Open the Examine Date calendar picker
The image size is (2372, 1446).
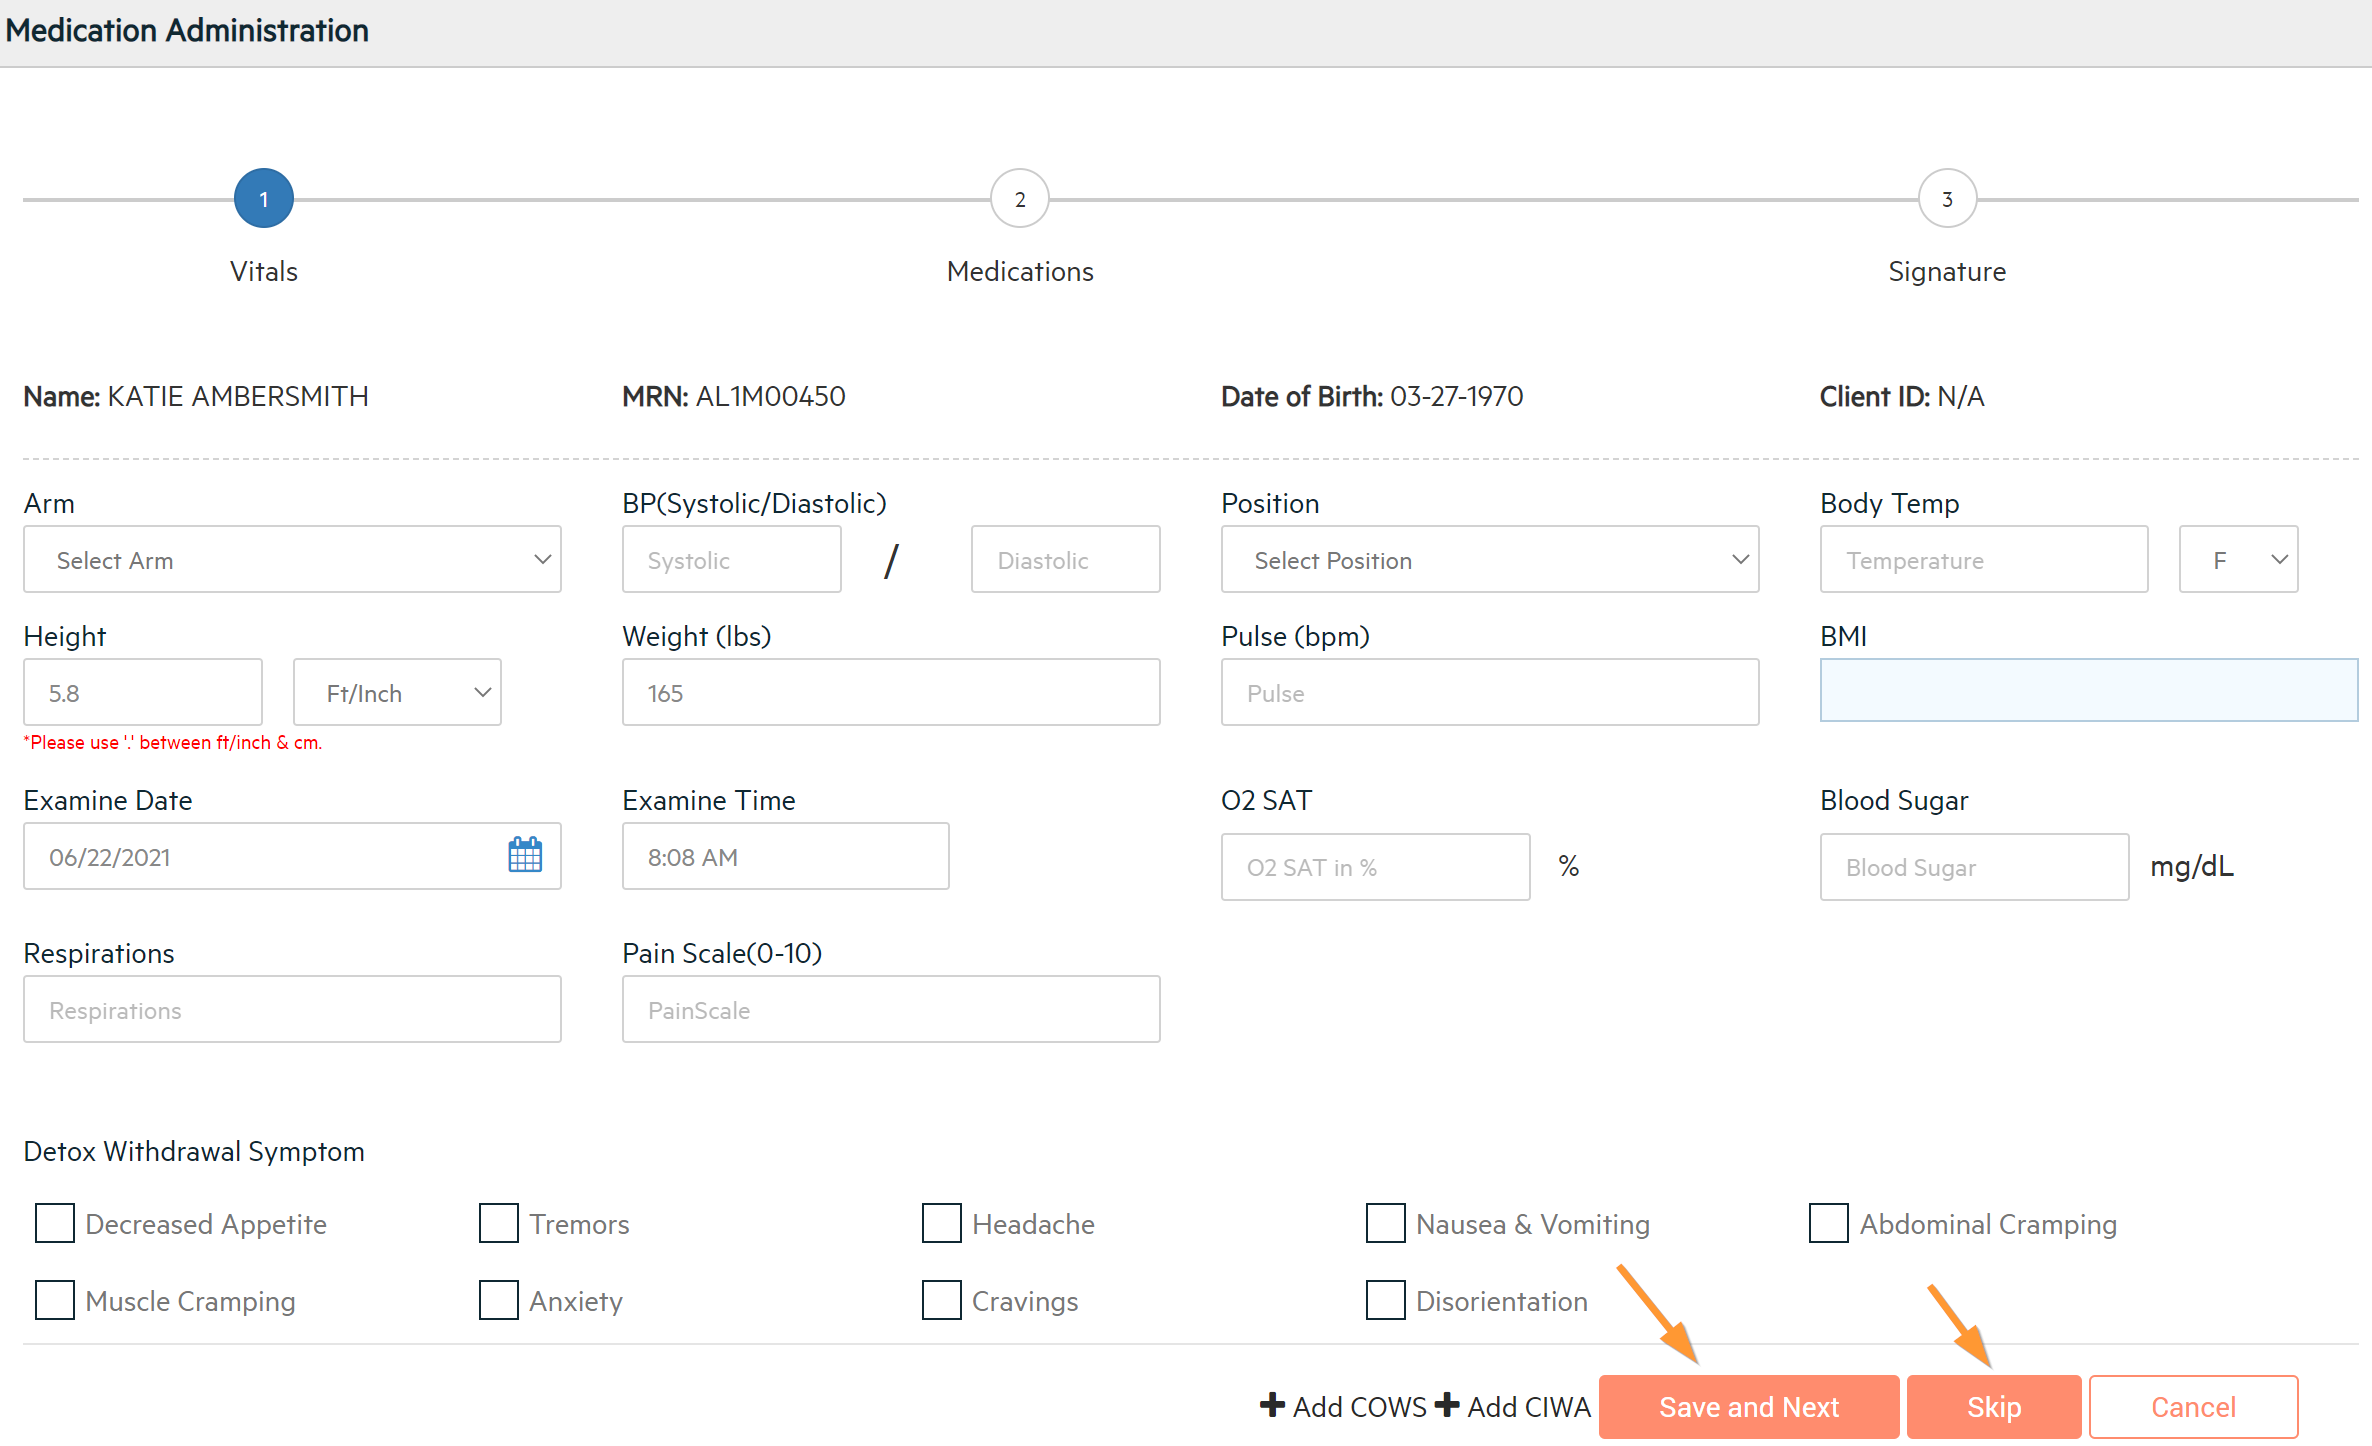(525, 856)
